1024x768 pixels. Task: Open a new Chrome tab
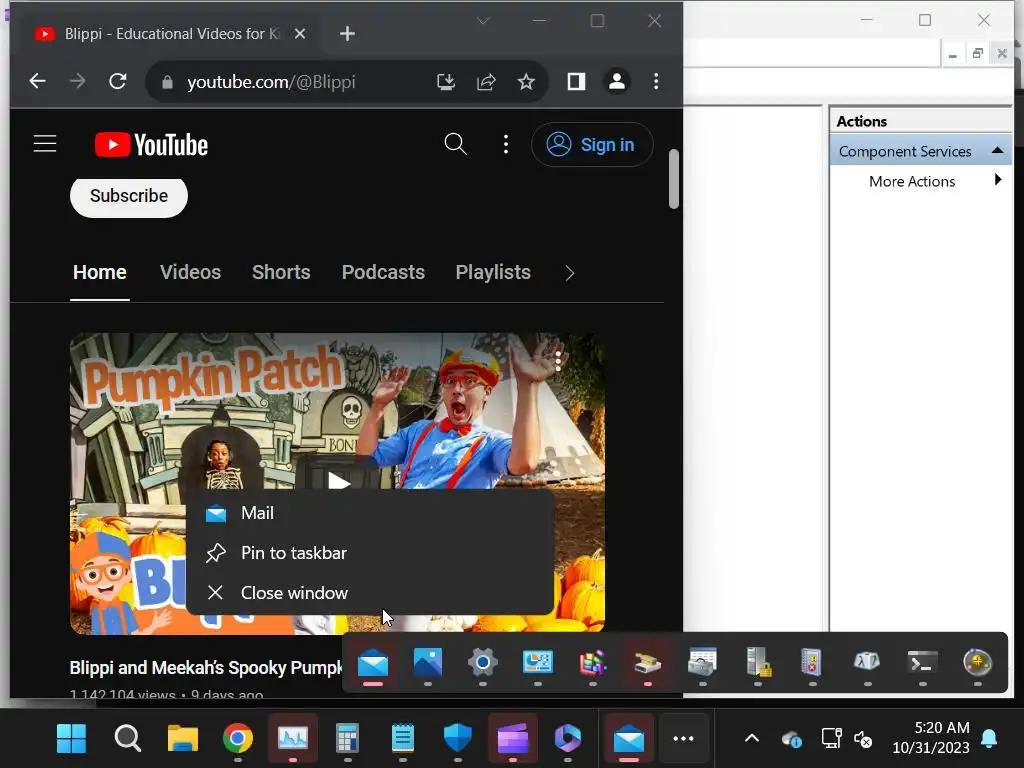[x=347, y=33]
